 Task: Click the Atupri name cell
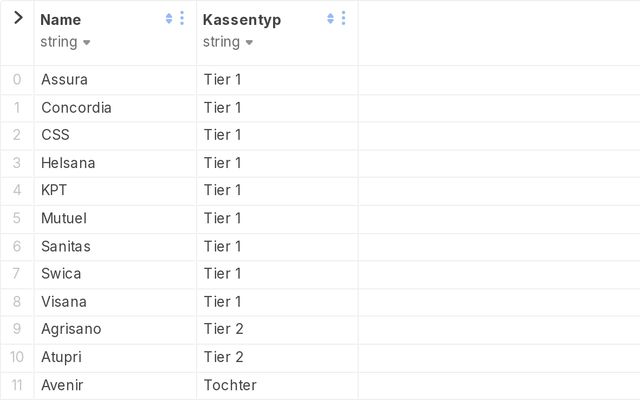coord(61,357)
